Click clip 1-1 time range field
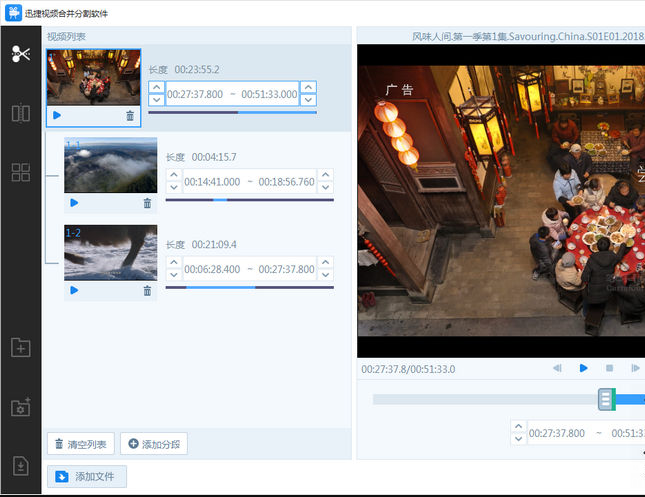Image resolution: width=645 pixels, height=497 pixels. (x=250, y=181)
